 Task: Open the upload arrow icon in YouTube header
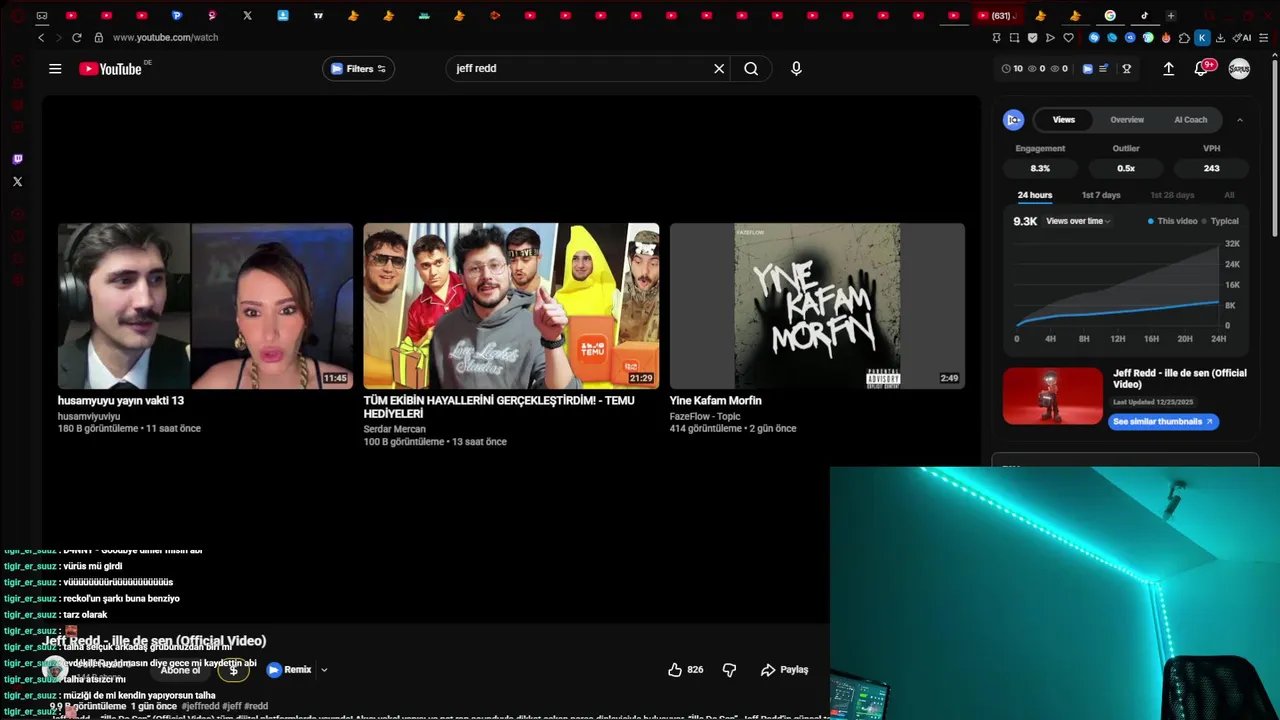1168,69
